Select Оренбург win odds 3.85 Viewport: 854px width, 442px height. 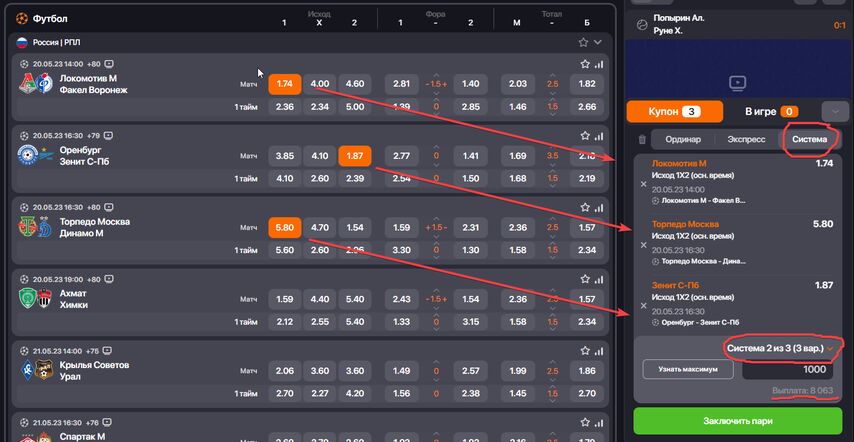pyautogui.click(x=284, y=156)
